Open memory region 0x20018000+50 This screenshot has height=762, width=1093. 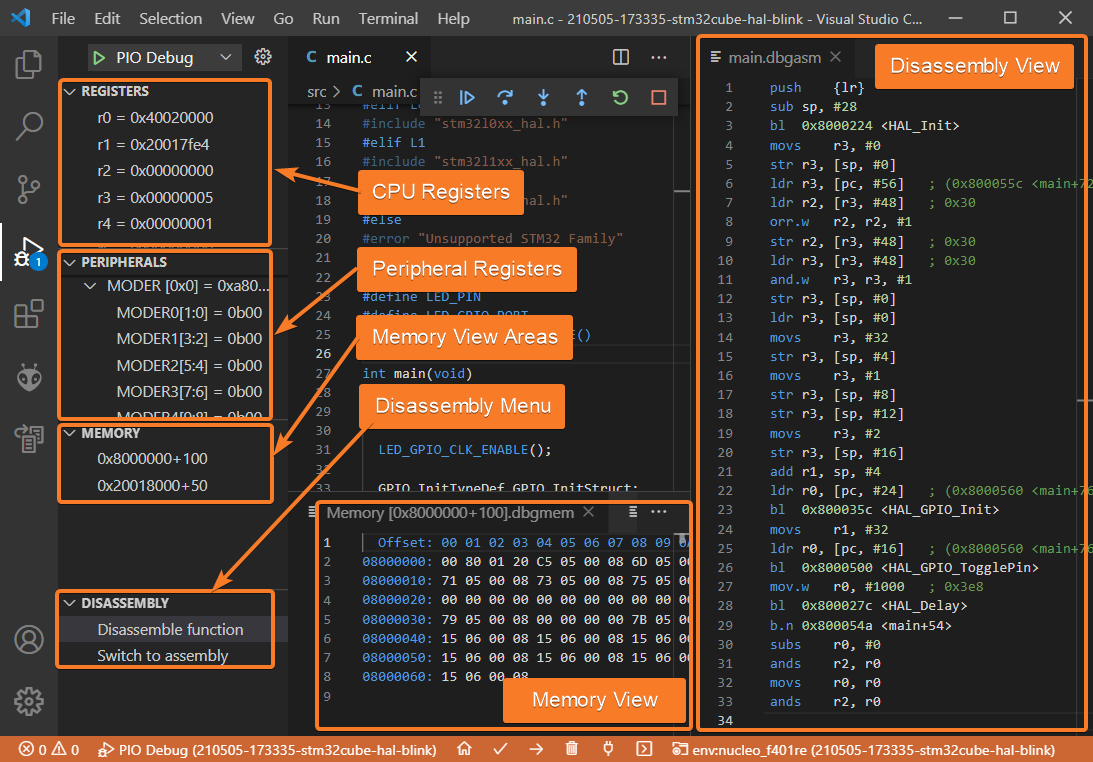point(153,485)
